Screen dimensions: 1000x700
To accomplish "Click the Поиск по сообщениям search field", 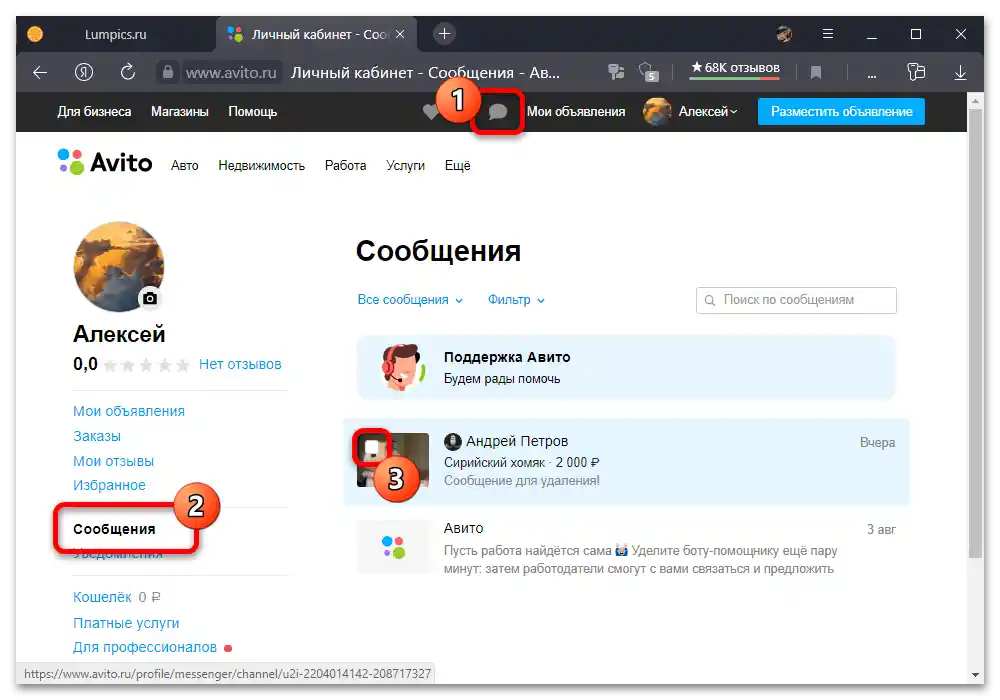I will pyautogui.click(x=796, y=300).
